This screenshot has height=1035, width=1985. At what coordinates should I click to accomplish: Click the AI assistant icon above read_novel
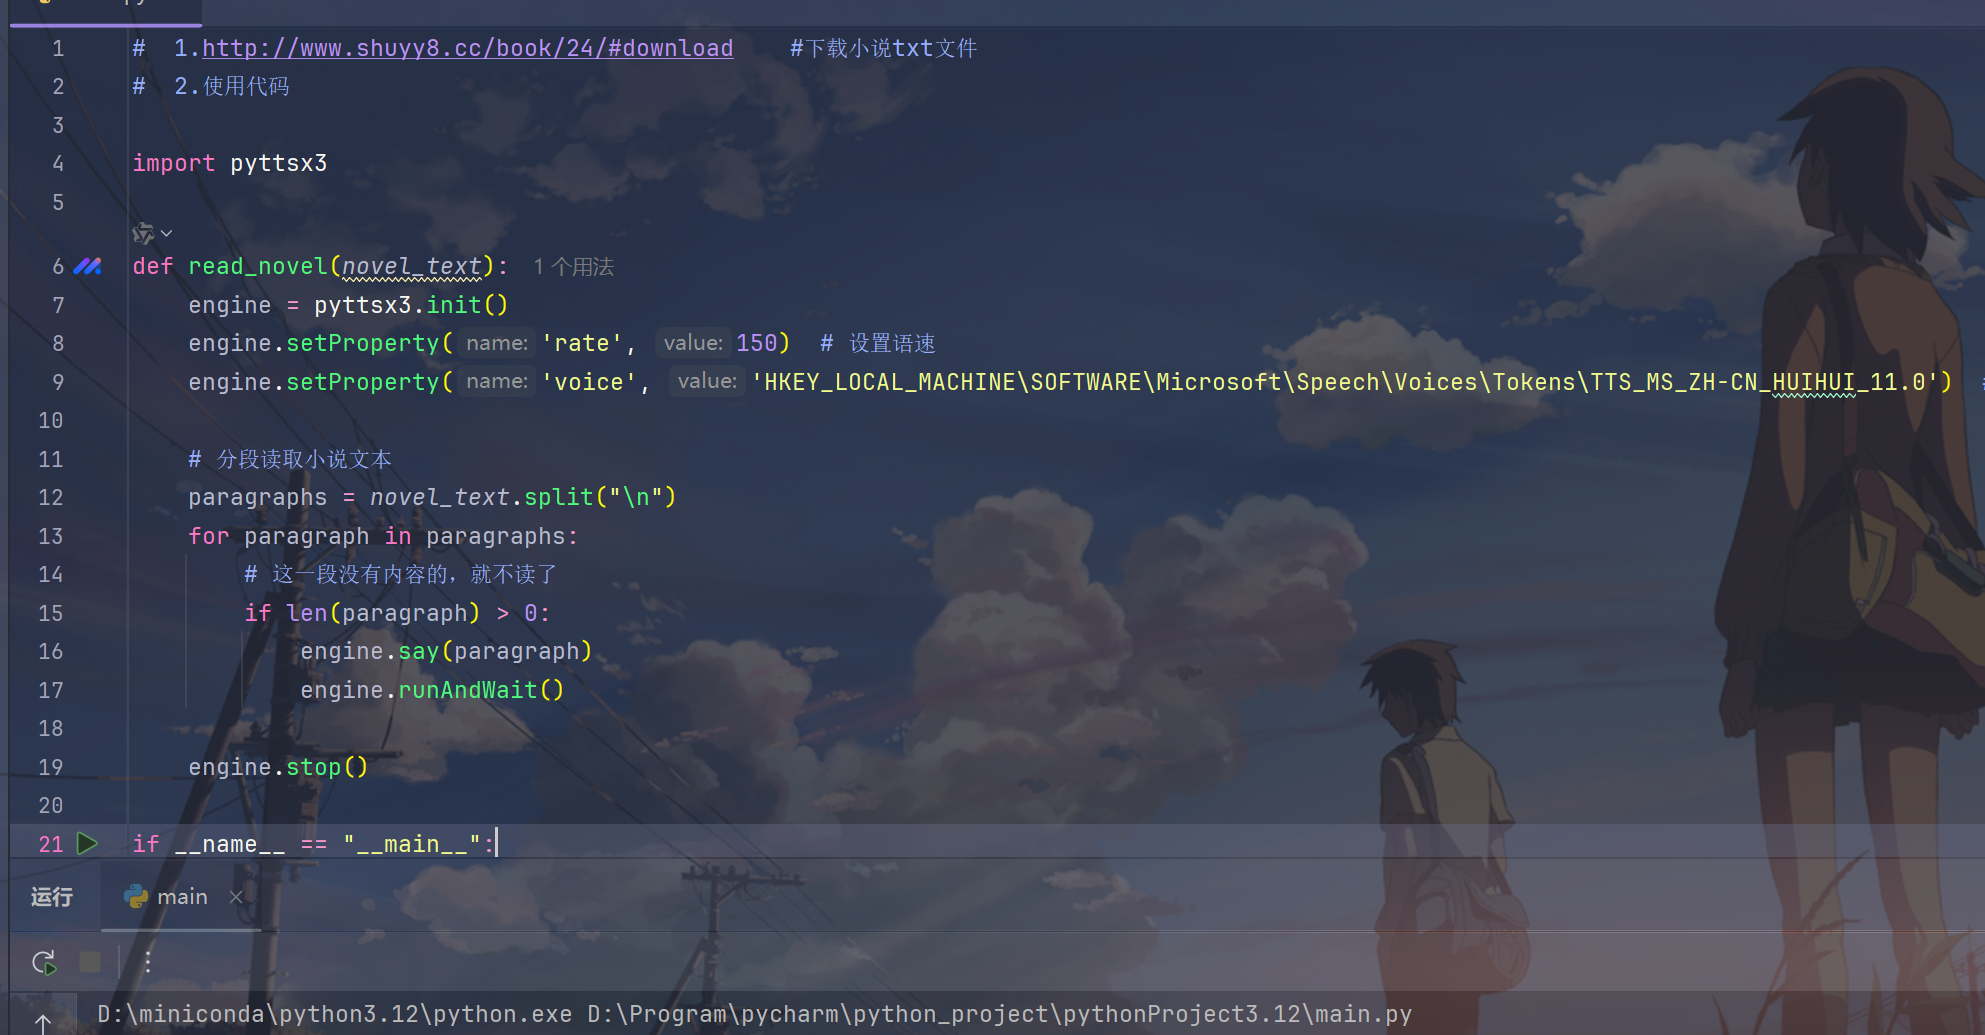(x=143, y=233)
